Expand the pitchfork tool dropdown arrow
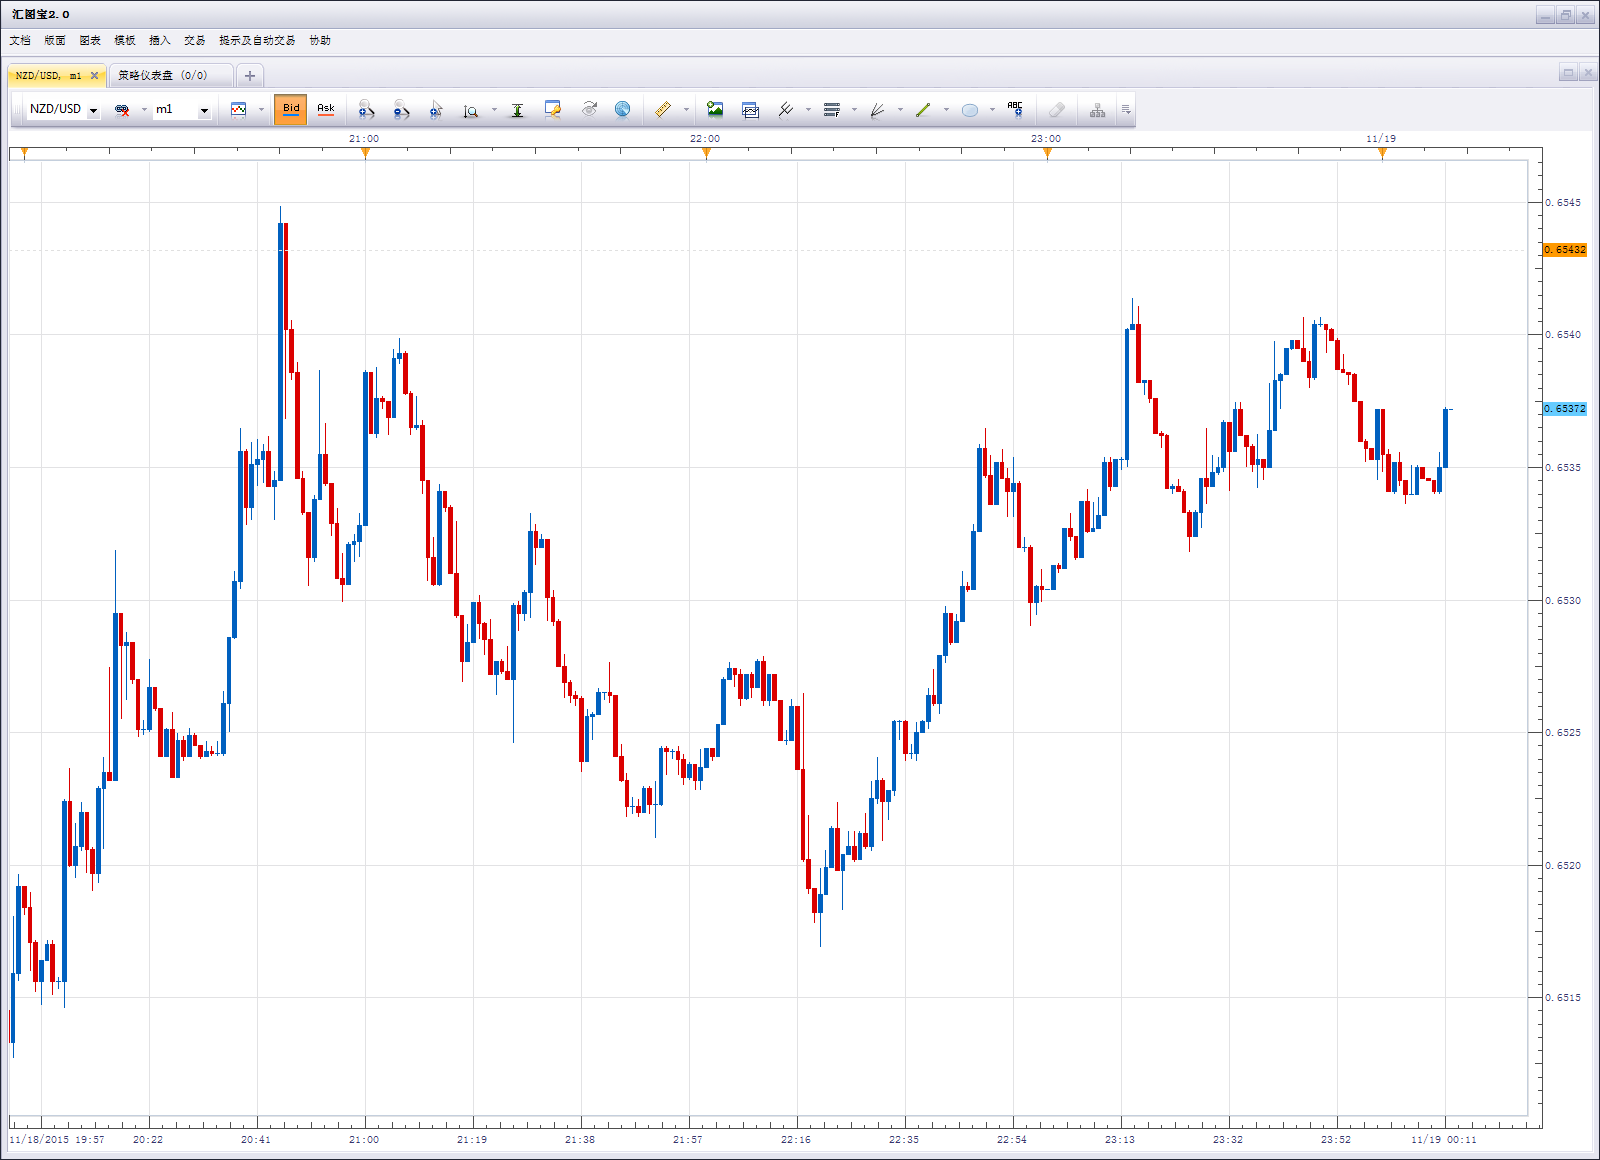The width and height of the screenshot is (1600, 1160). coord(808,110)
